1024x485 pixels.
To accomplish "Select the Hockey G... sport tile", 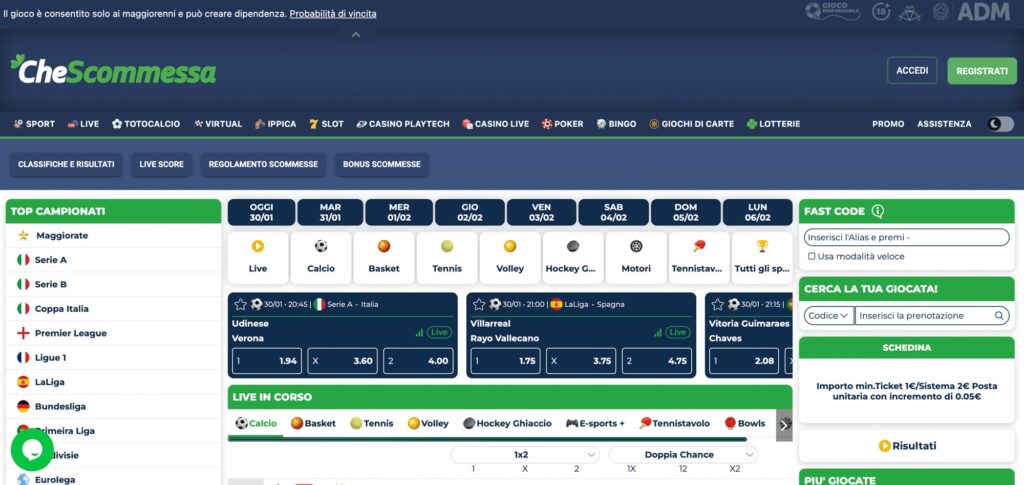I will [x=573, y=258].
